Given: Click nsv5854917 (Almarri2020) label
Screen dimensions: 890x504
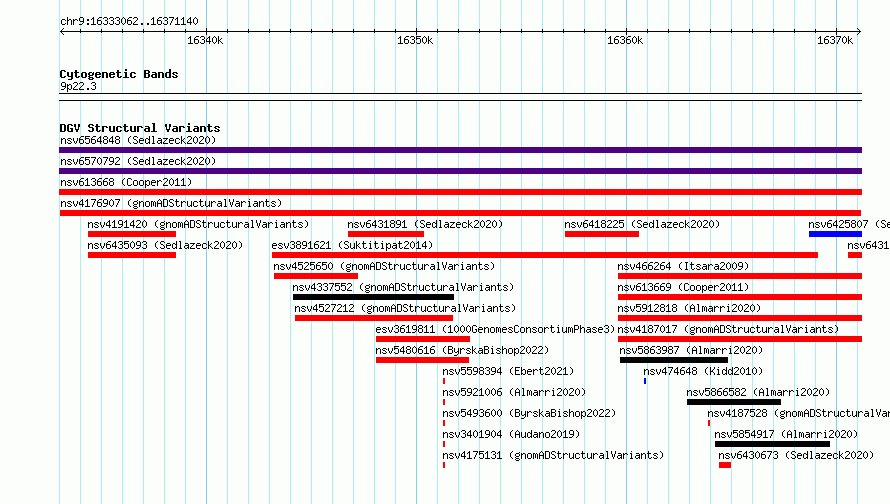Looking at the screenshot, I should (x=786, y=434).
